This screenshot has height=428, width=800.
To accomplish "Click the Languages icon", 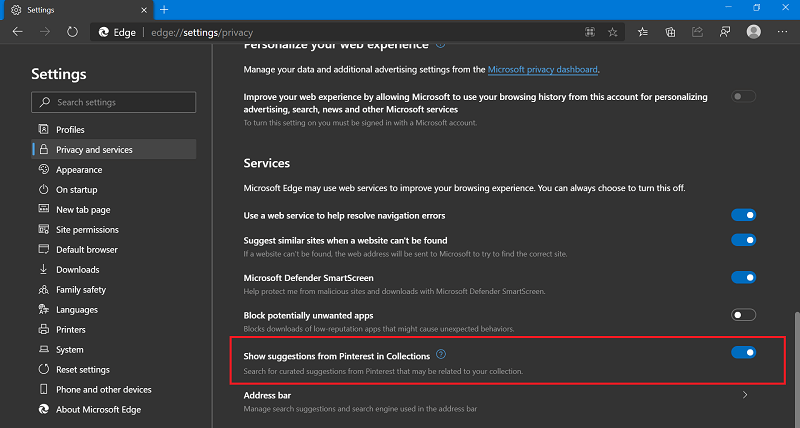I will (x=44, y=309).
